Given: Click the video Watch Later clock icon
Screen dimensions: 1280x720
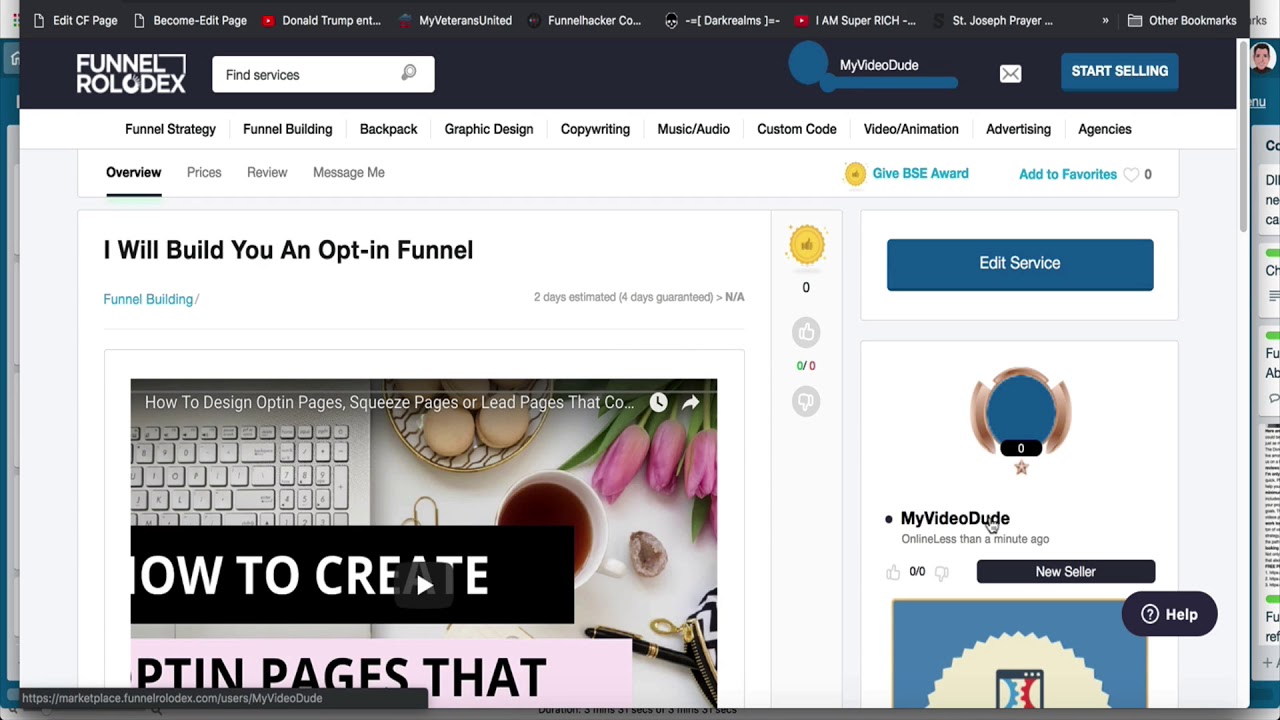Looking at the screenshot, I should point(658,402).
